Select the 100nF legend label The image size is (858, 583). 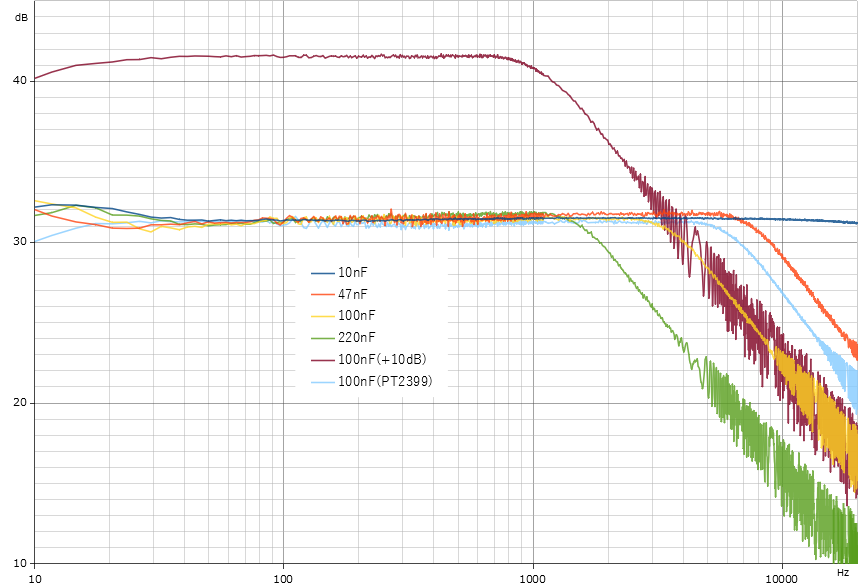[x=356, y=315]
